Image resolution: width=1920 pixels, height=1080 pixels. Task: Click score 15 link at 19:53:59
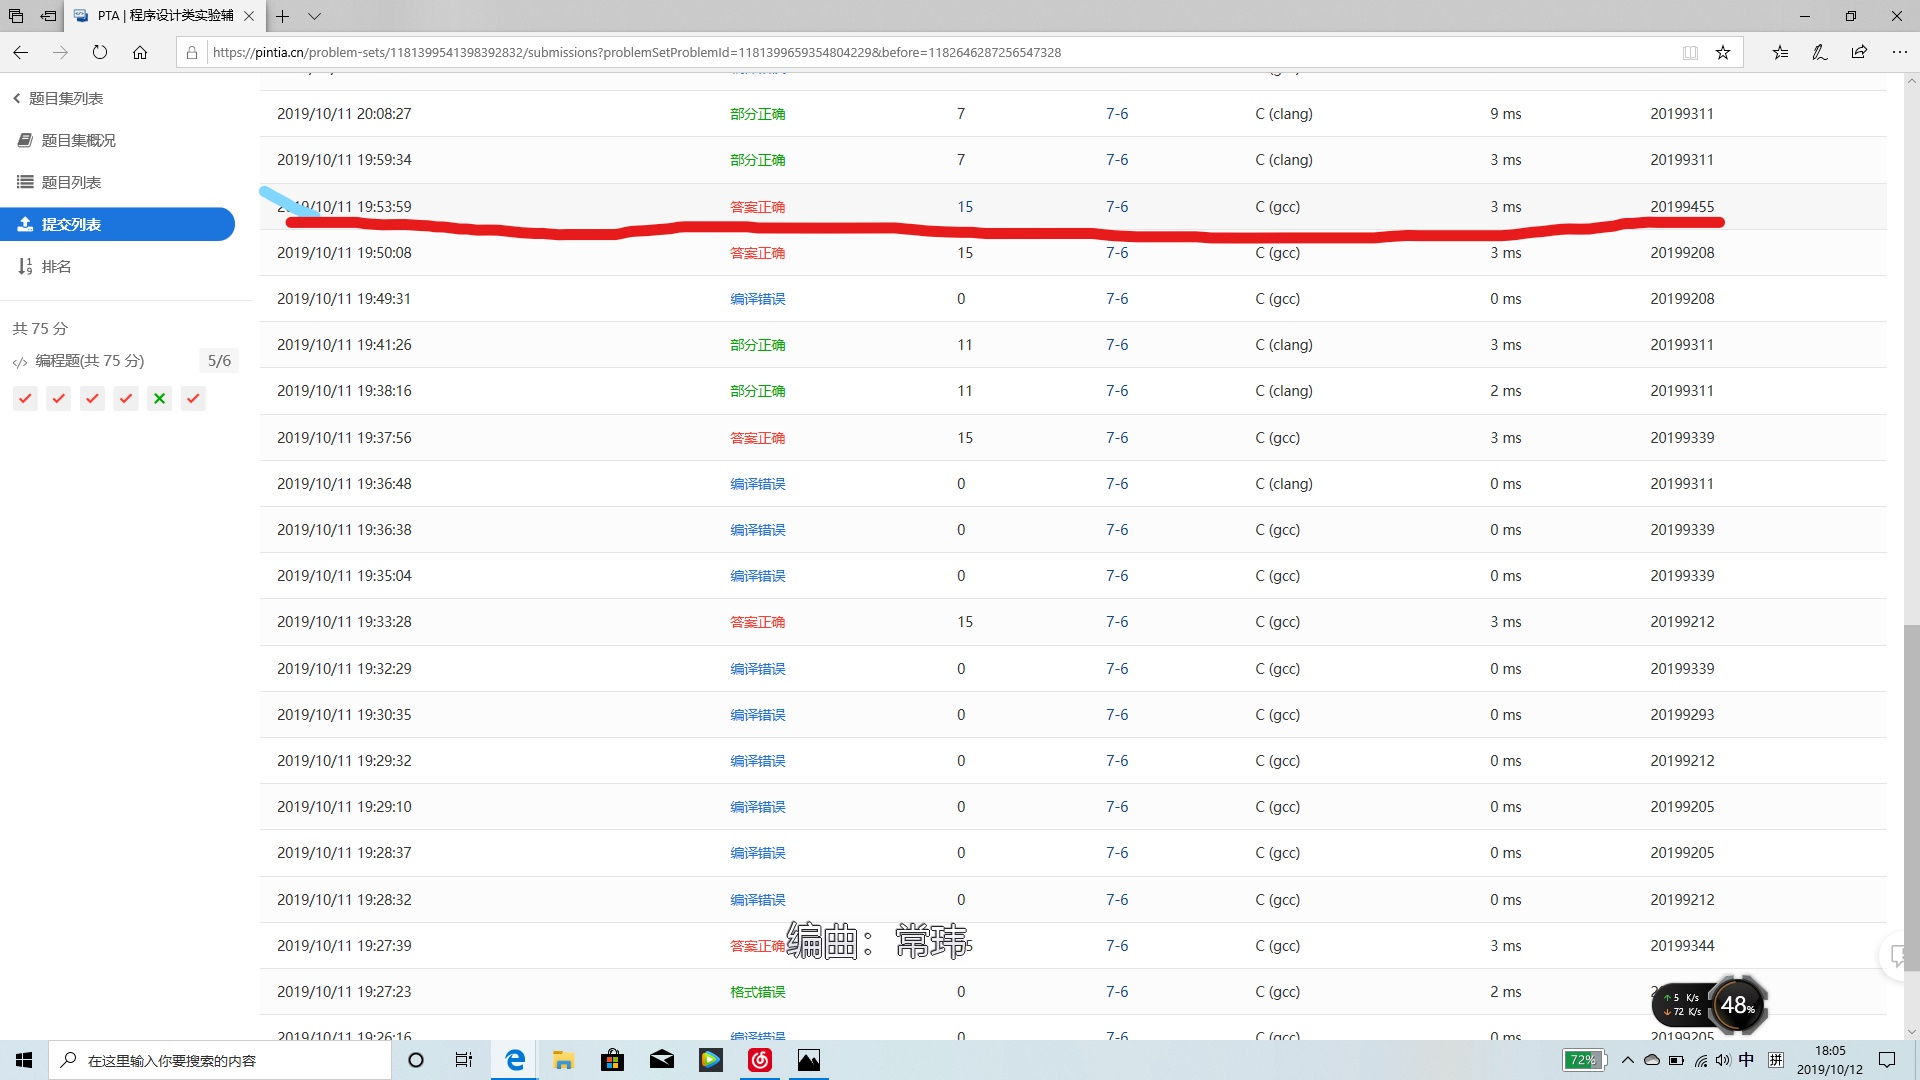coord(964,207)
